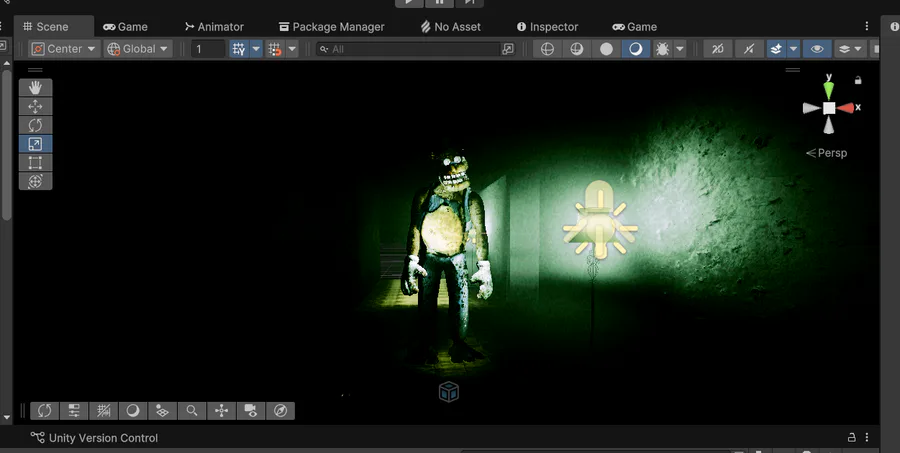Click the Step frame button
Viewport: 900px width, 453px height.
point(470,2)
